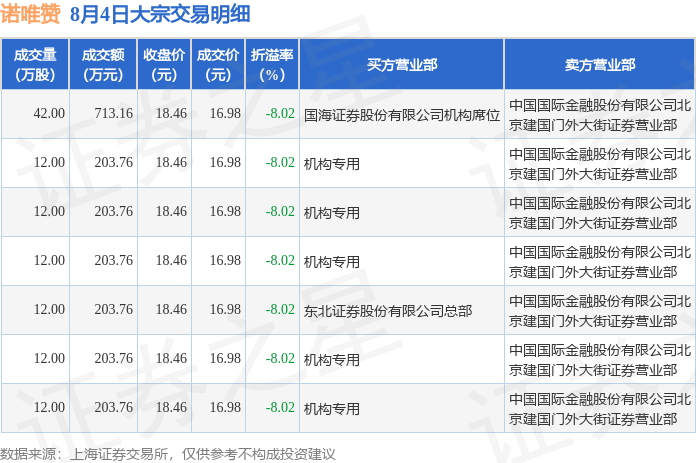
Task: Click 机构专用 in the last row
Action: click(332, 409)
